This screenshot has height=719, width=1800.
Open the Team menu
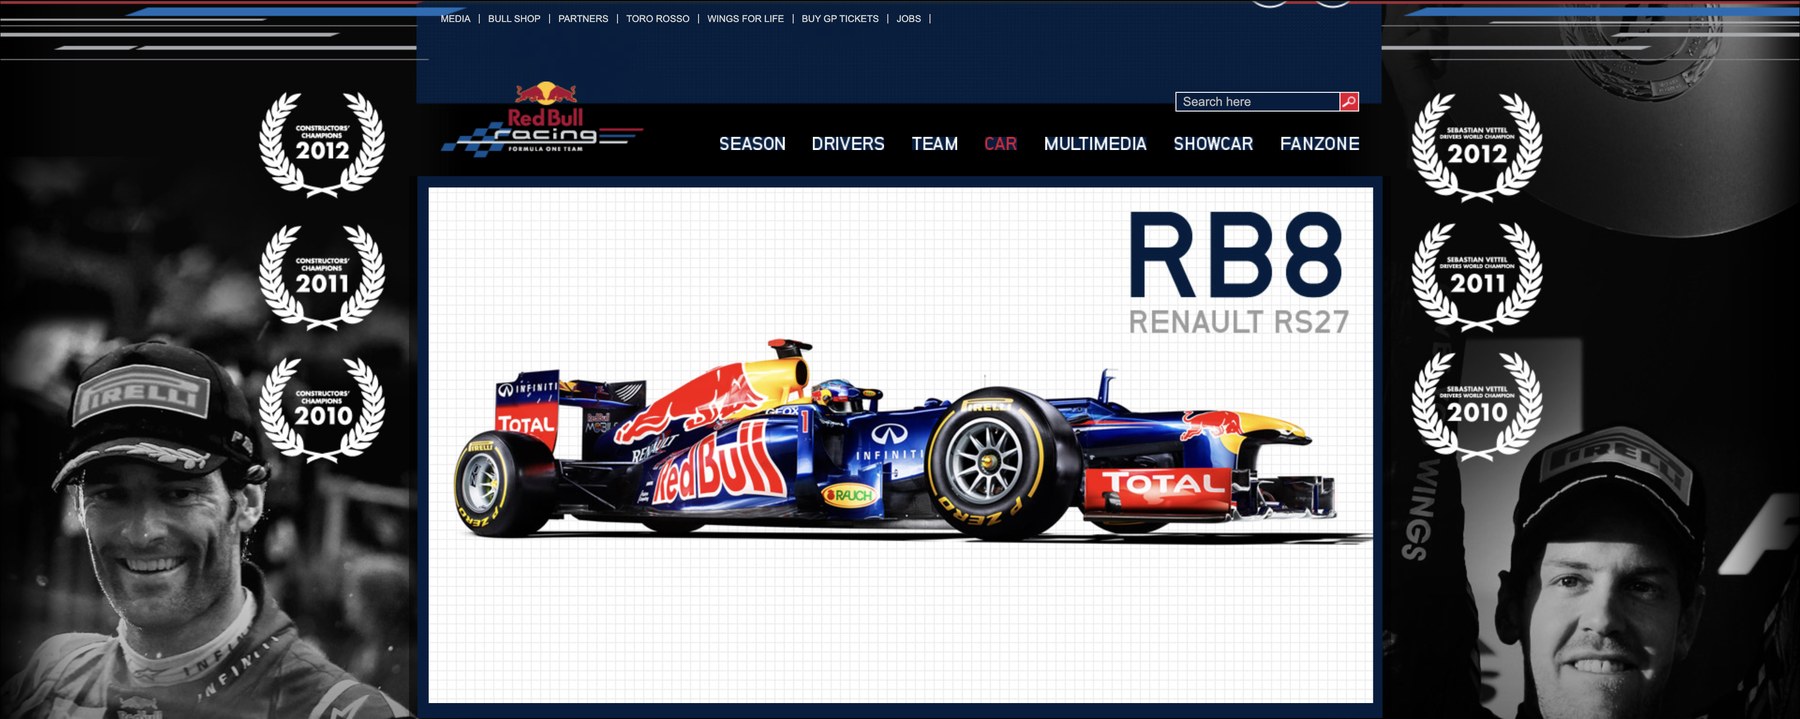click(x=935, y=144)
